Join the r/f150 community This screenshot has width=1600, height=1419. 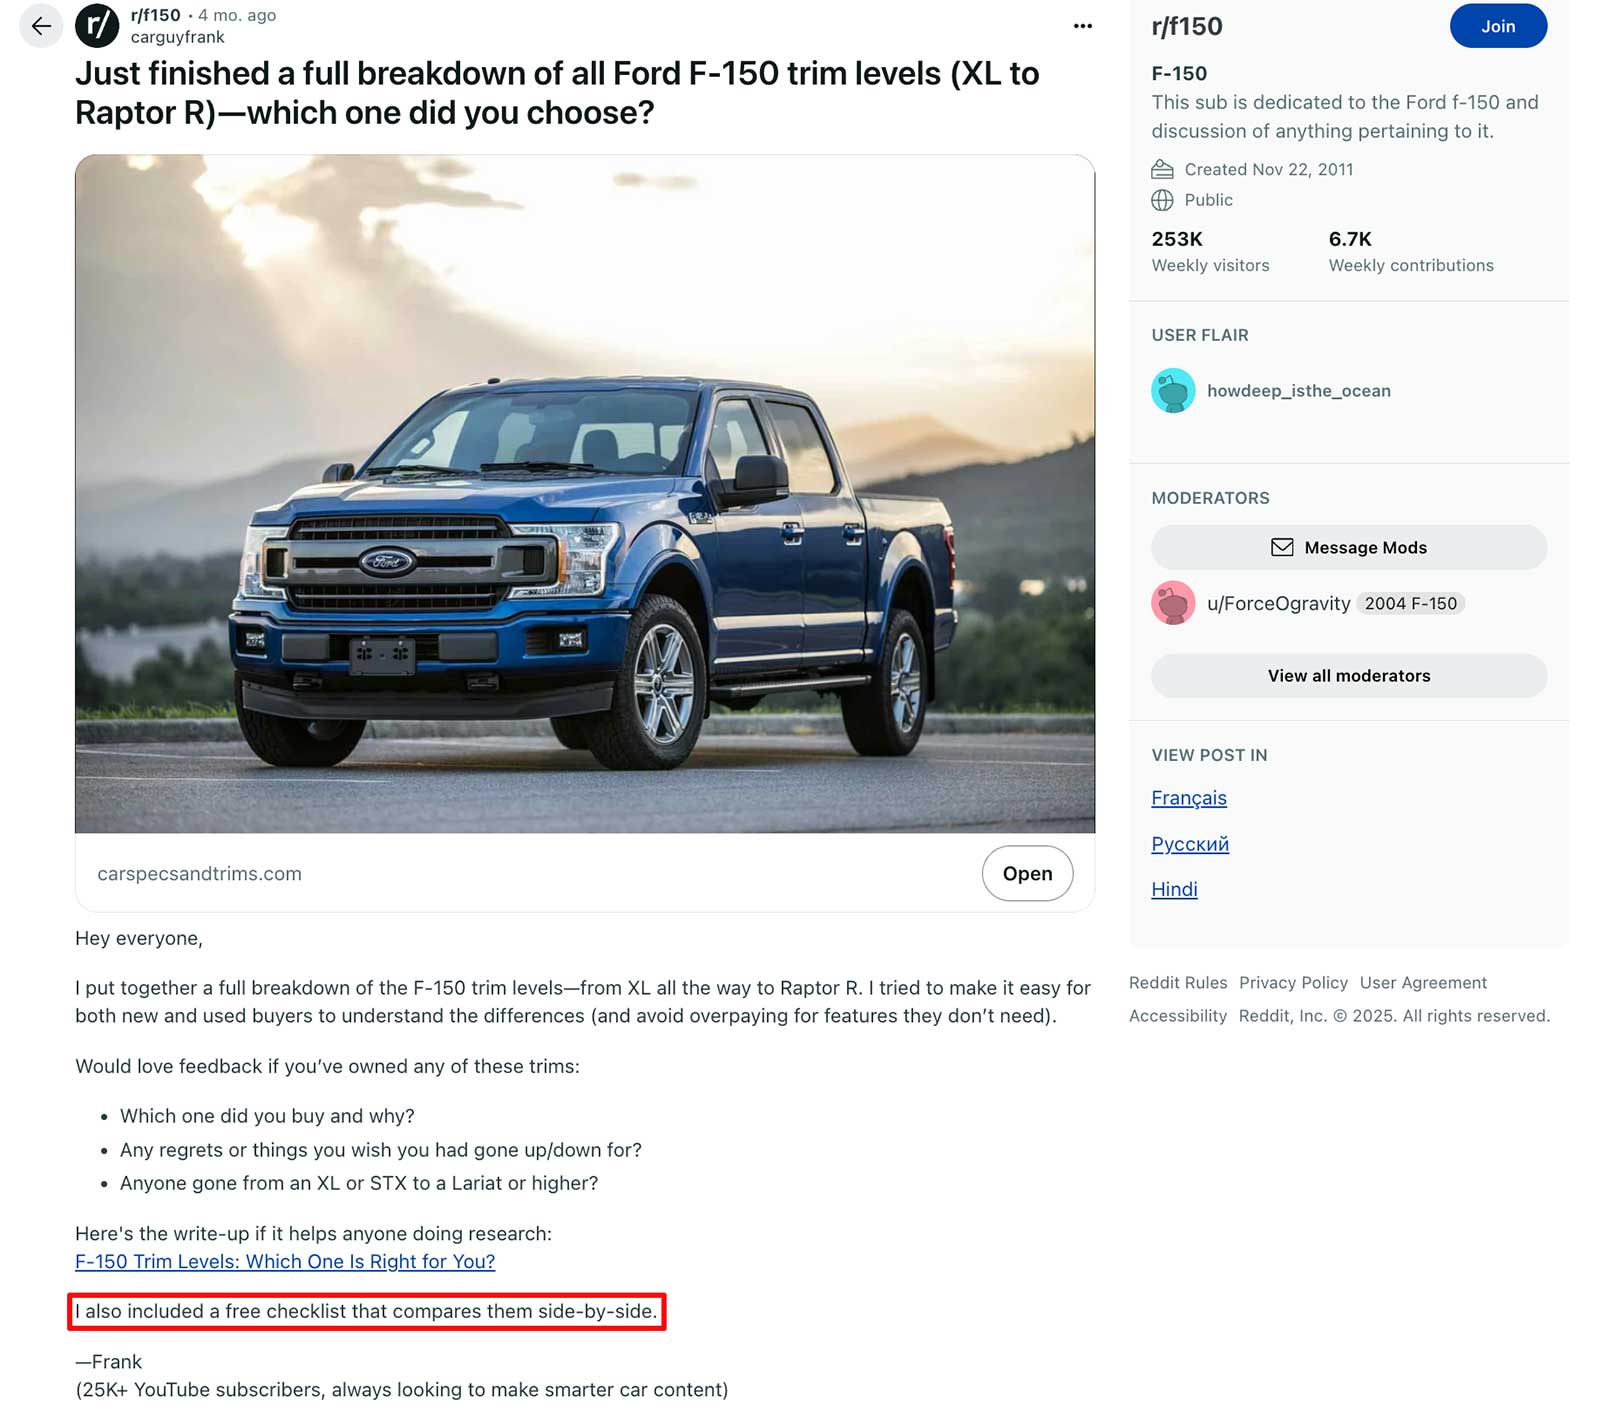(1497, 26)
